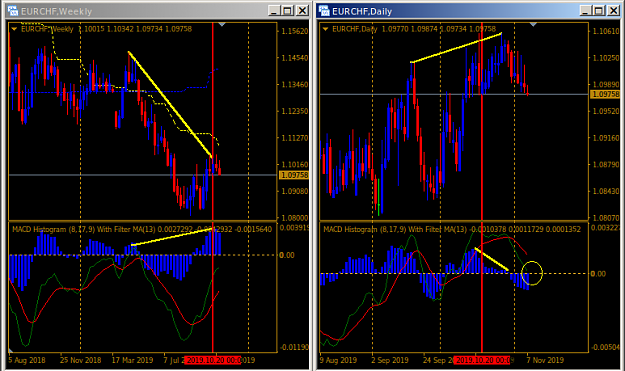Click the 1.09758 current price tag on Daily chart
This screenshot has width=625, height=371.
coord(605,94)
